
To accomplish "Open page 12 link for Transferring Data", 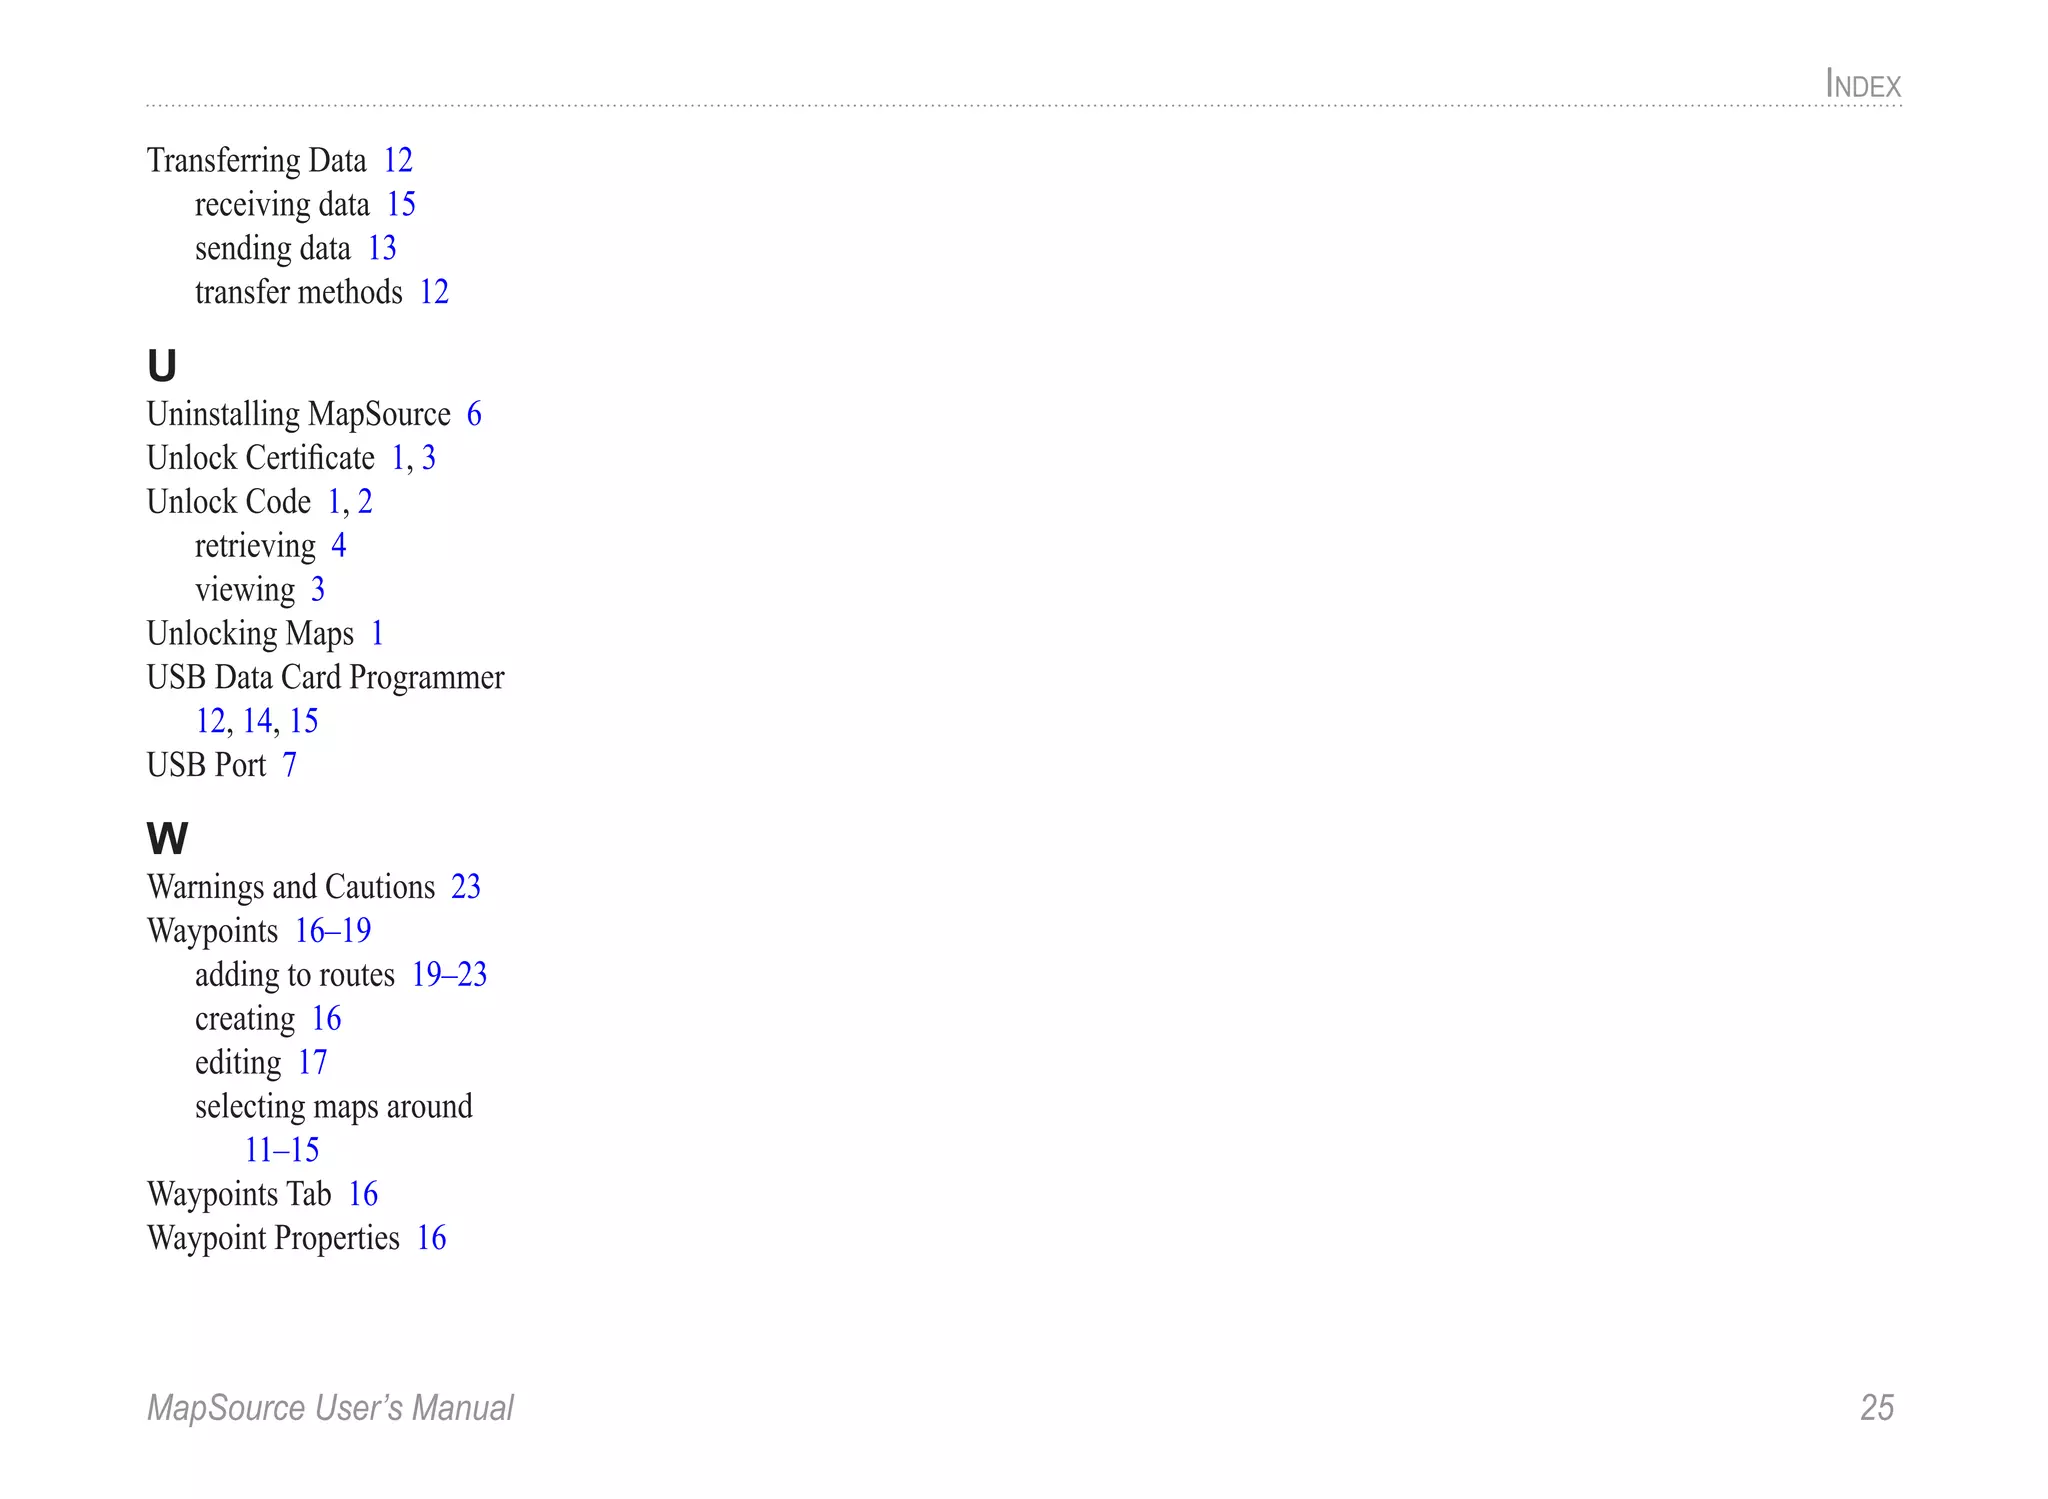I will [398, 161].
